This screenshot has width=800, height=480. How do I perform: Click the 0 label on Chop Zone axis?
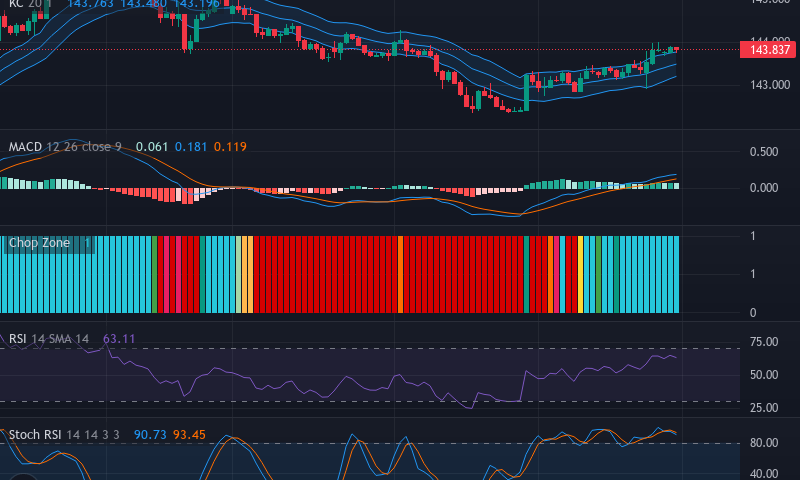point(753,313)
